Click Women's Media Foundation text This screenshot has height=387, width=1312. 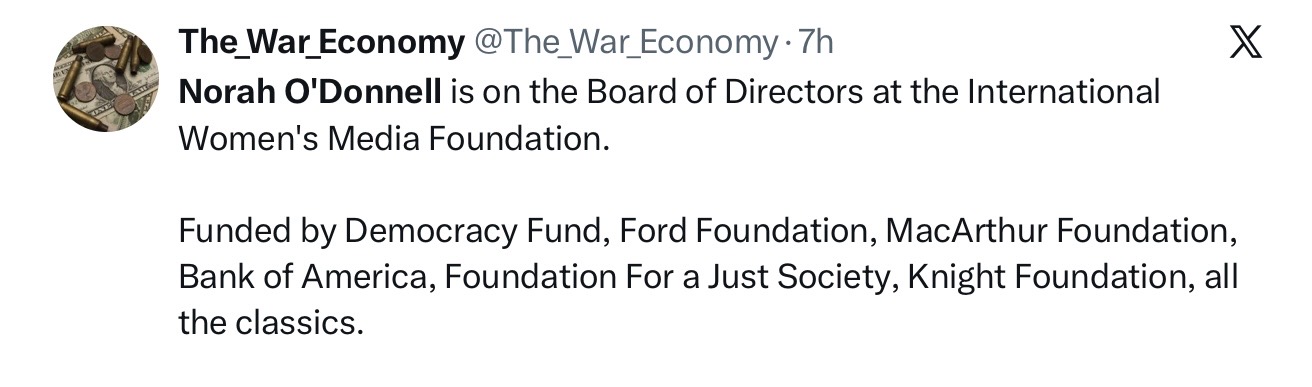pos(393,137)
